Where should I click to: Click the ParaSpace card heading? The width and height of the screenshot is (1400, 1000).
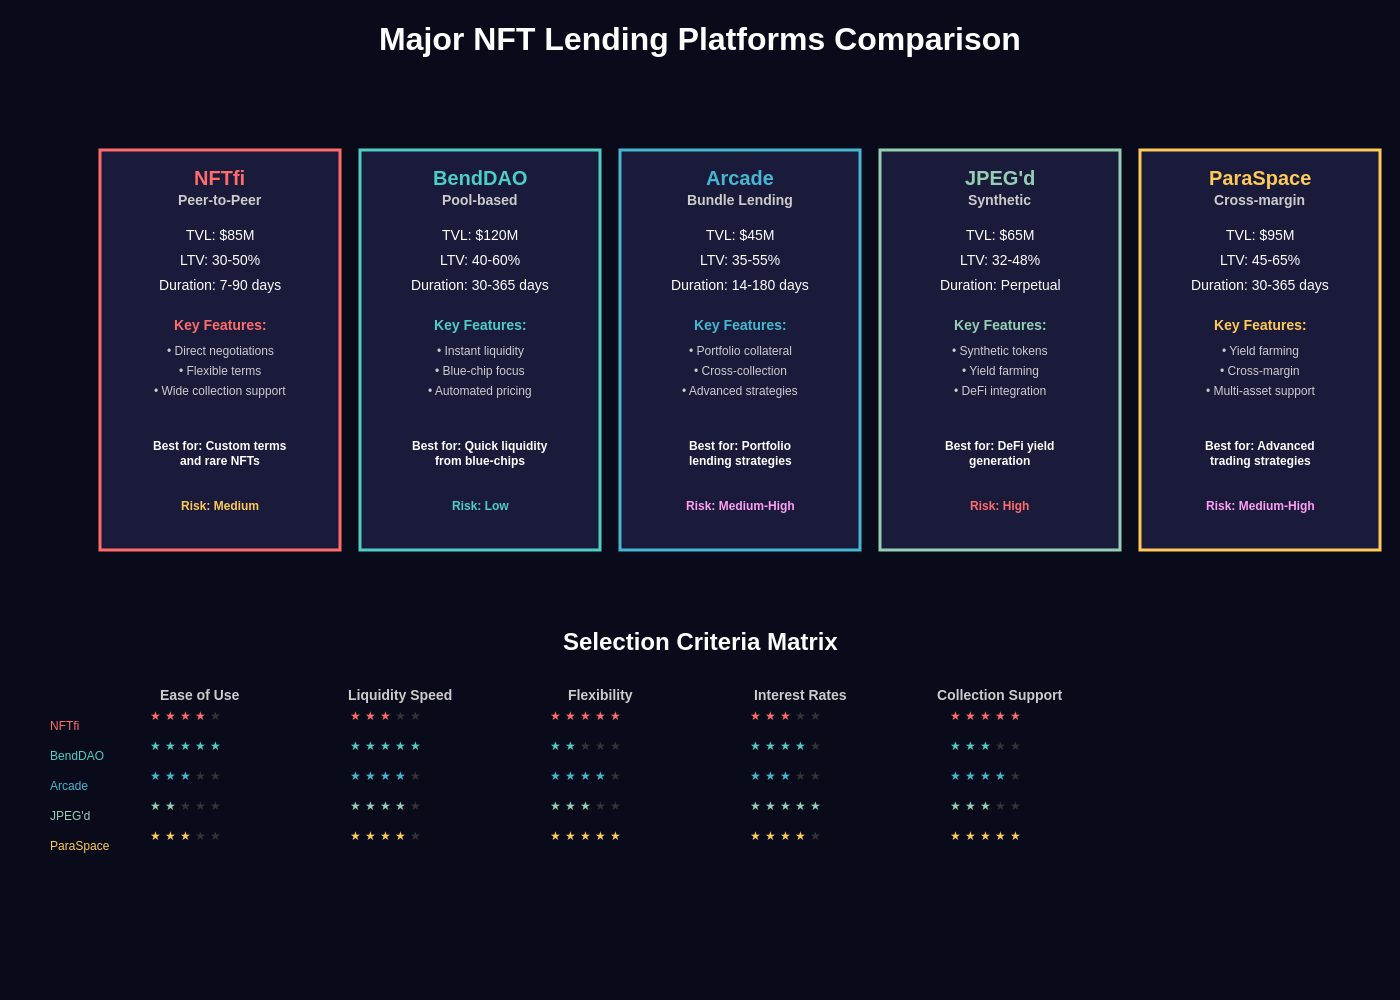(1260, 178)
